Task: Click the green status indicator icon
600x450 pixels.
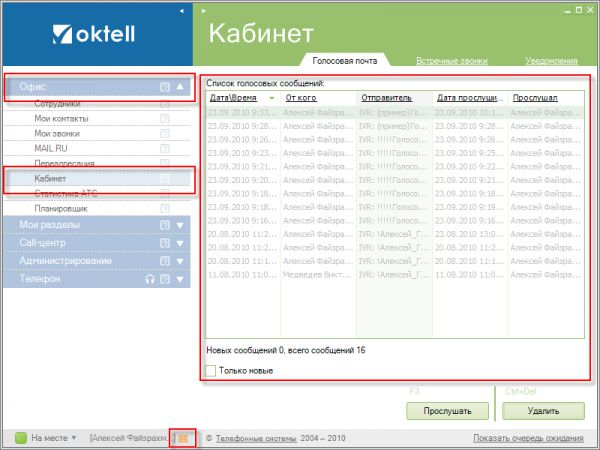Action: 20,438
